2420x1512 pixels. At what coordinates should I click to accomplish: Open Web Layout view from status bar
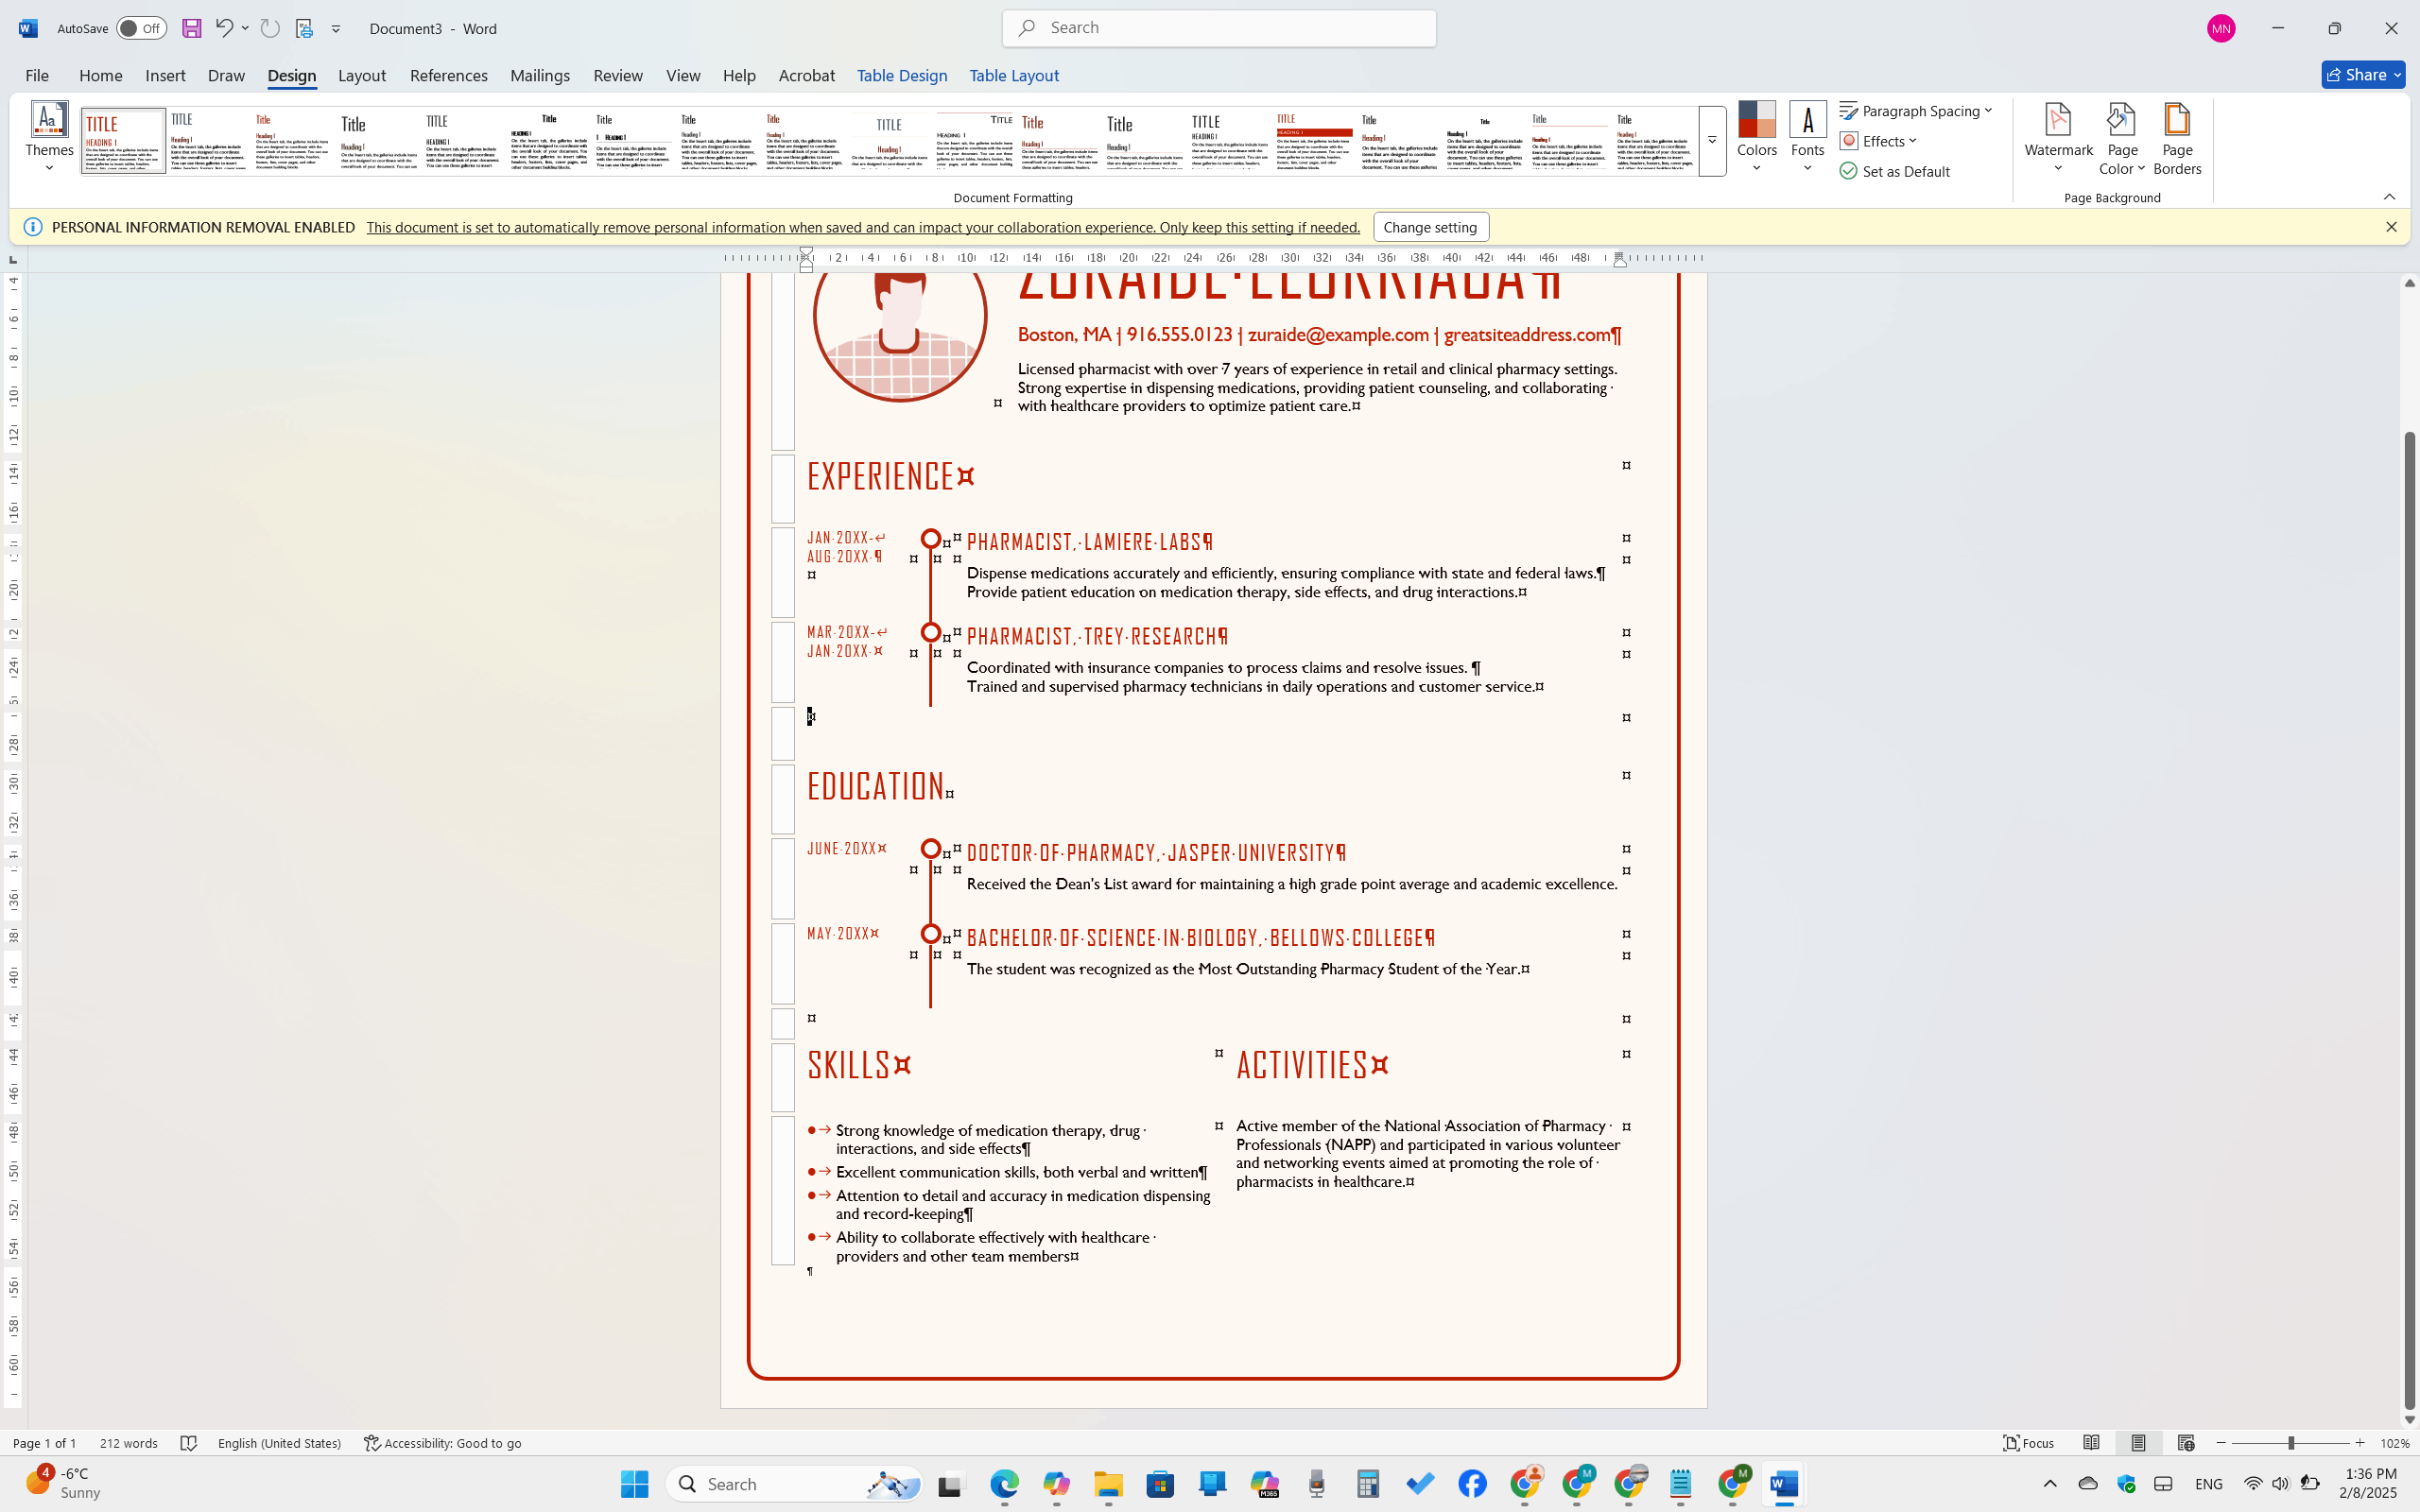click(x=2186, y=1442)
